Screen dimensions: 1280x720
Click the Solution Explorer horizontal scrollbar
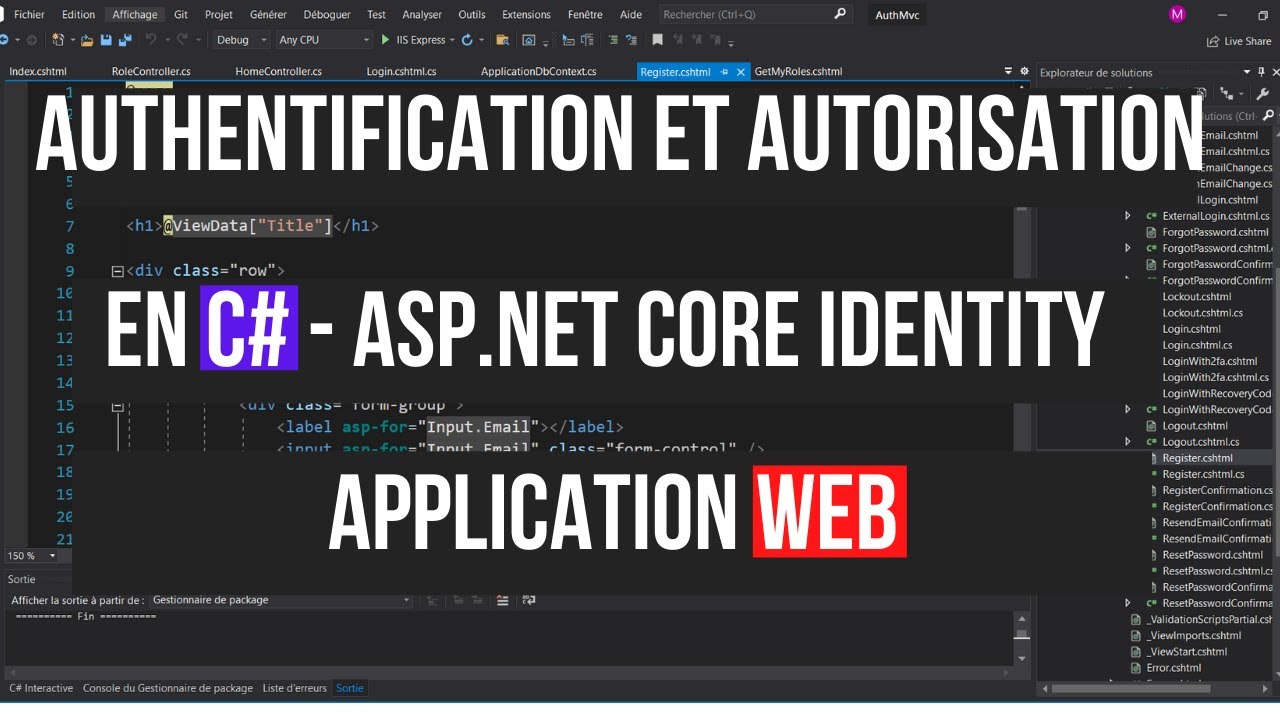1130,688
